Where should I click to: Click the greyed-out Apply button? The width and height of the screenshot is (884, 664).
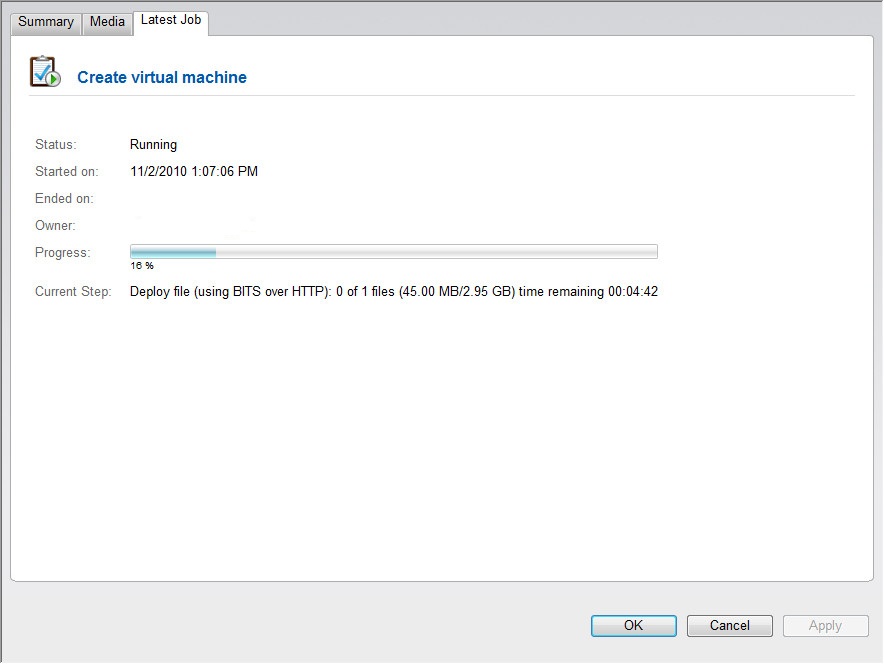[x=825, y=626]
